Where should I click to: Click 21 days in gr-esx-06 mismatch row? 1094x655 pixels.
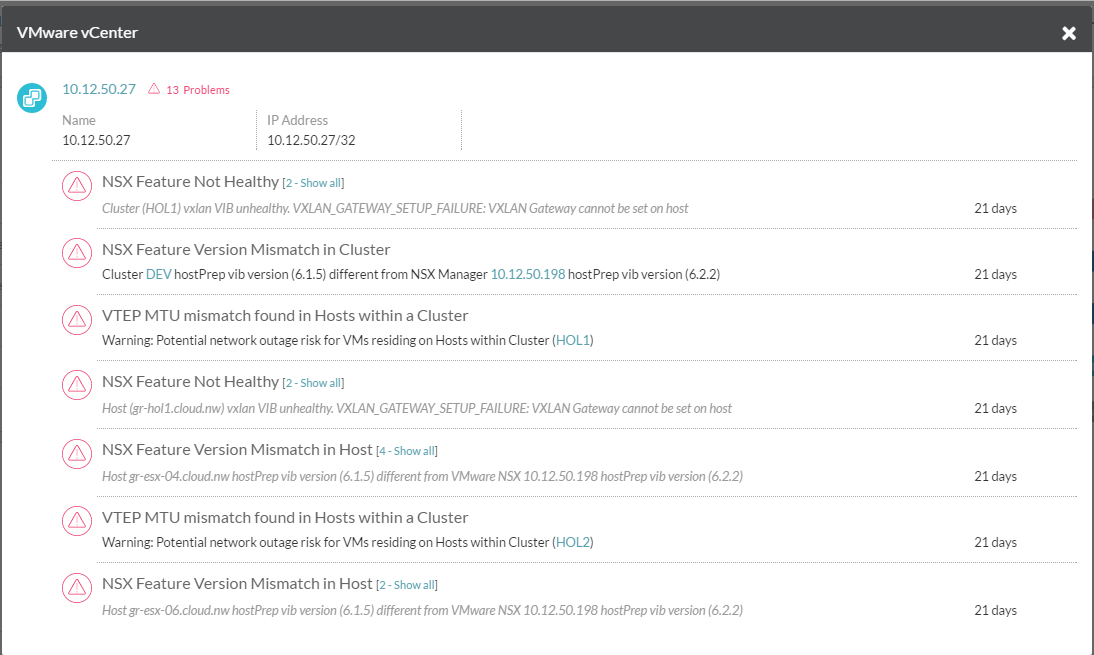(996, 610)
